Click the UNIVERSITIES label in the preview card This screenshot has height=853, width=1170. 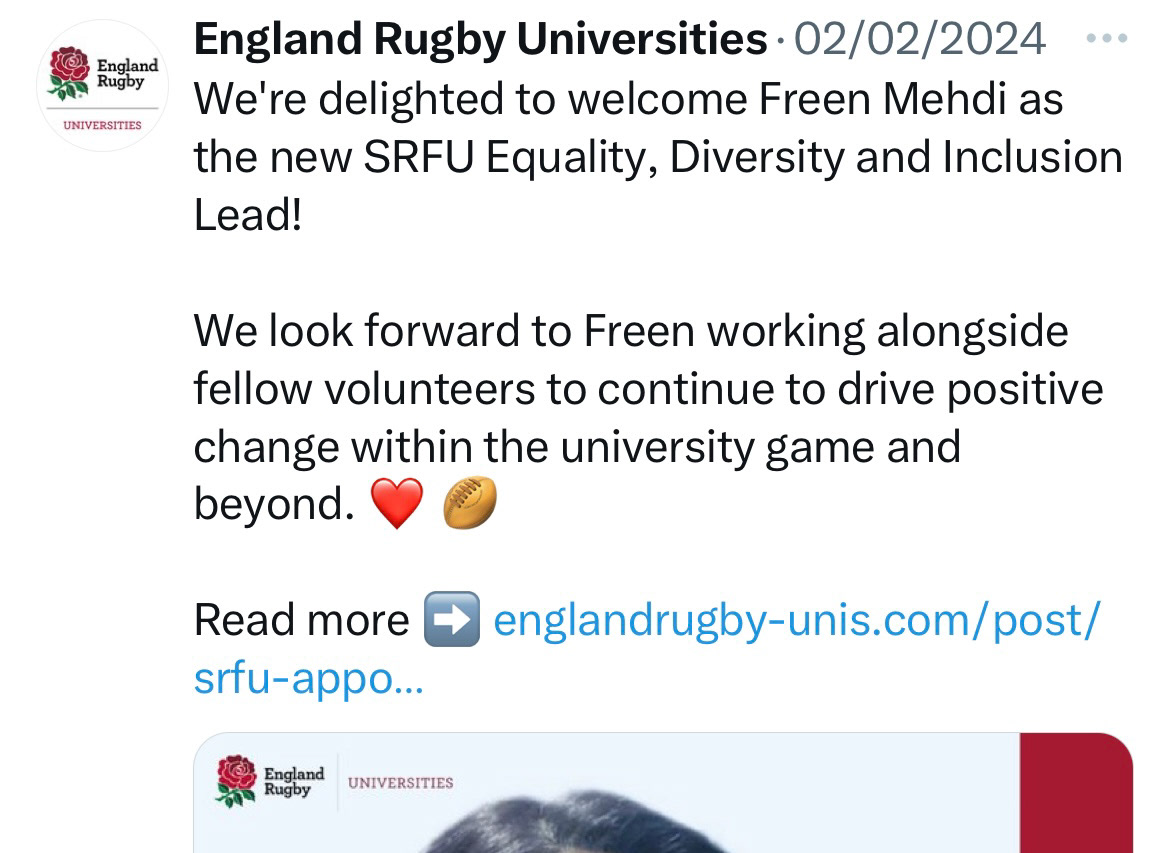click(400, 783)
